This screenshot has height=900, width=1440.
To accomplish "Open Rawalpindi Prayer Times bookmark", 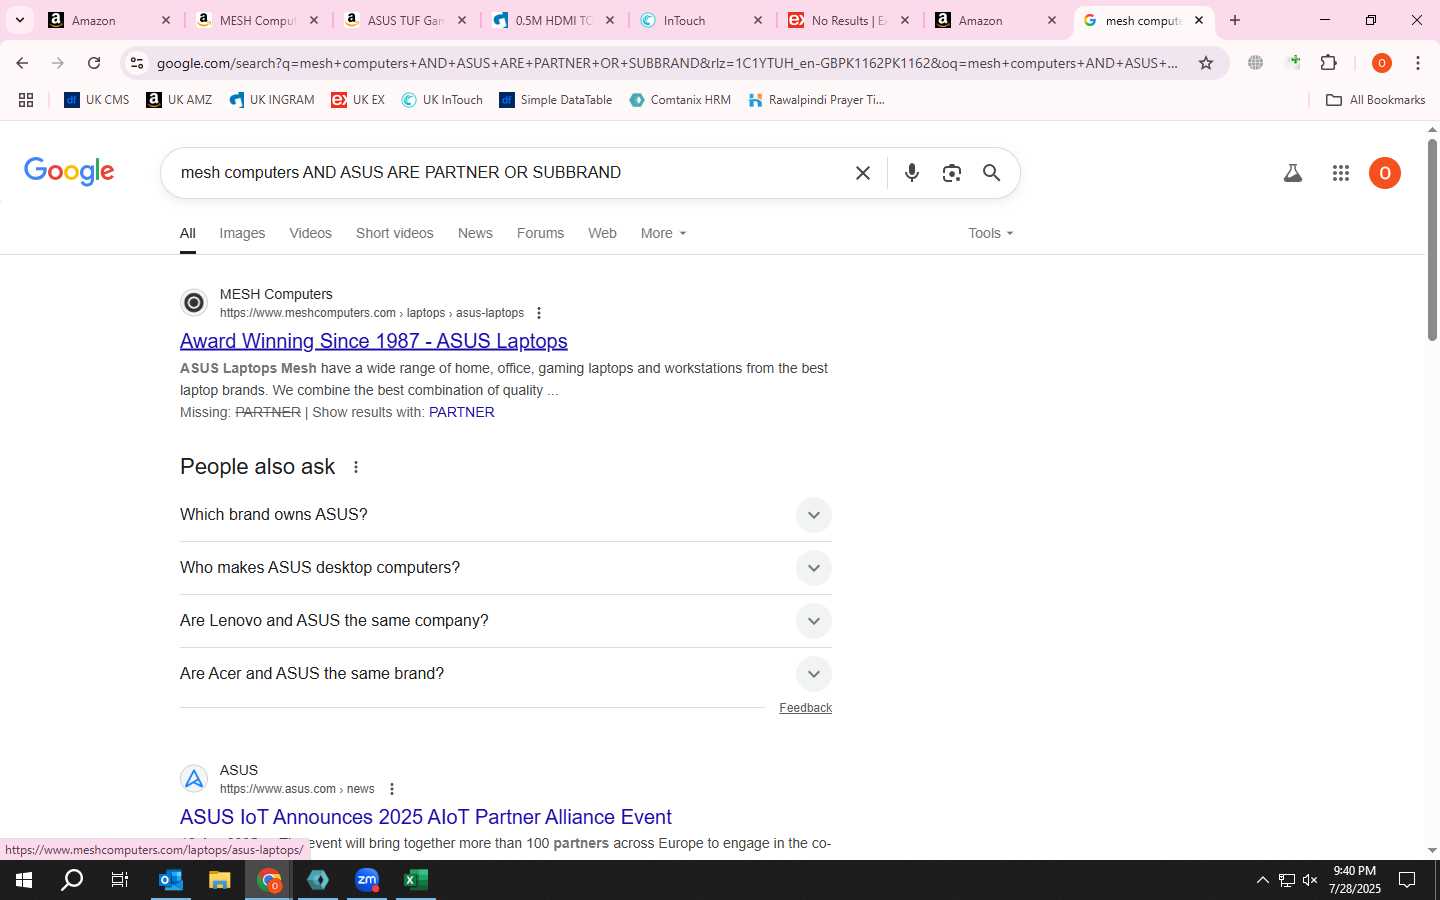I will point(817,100).
